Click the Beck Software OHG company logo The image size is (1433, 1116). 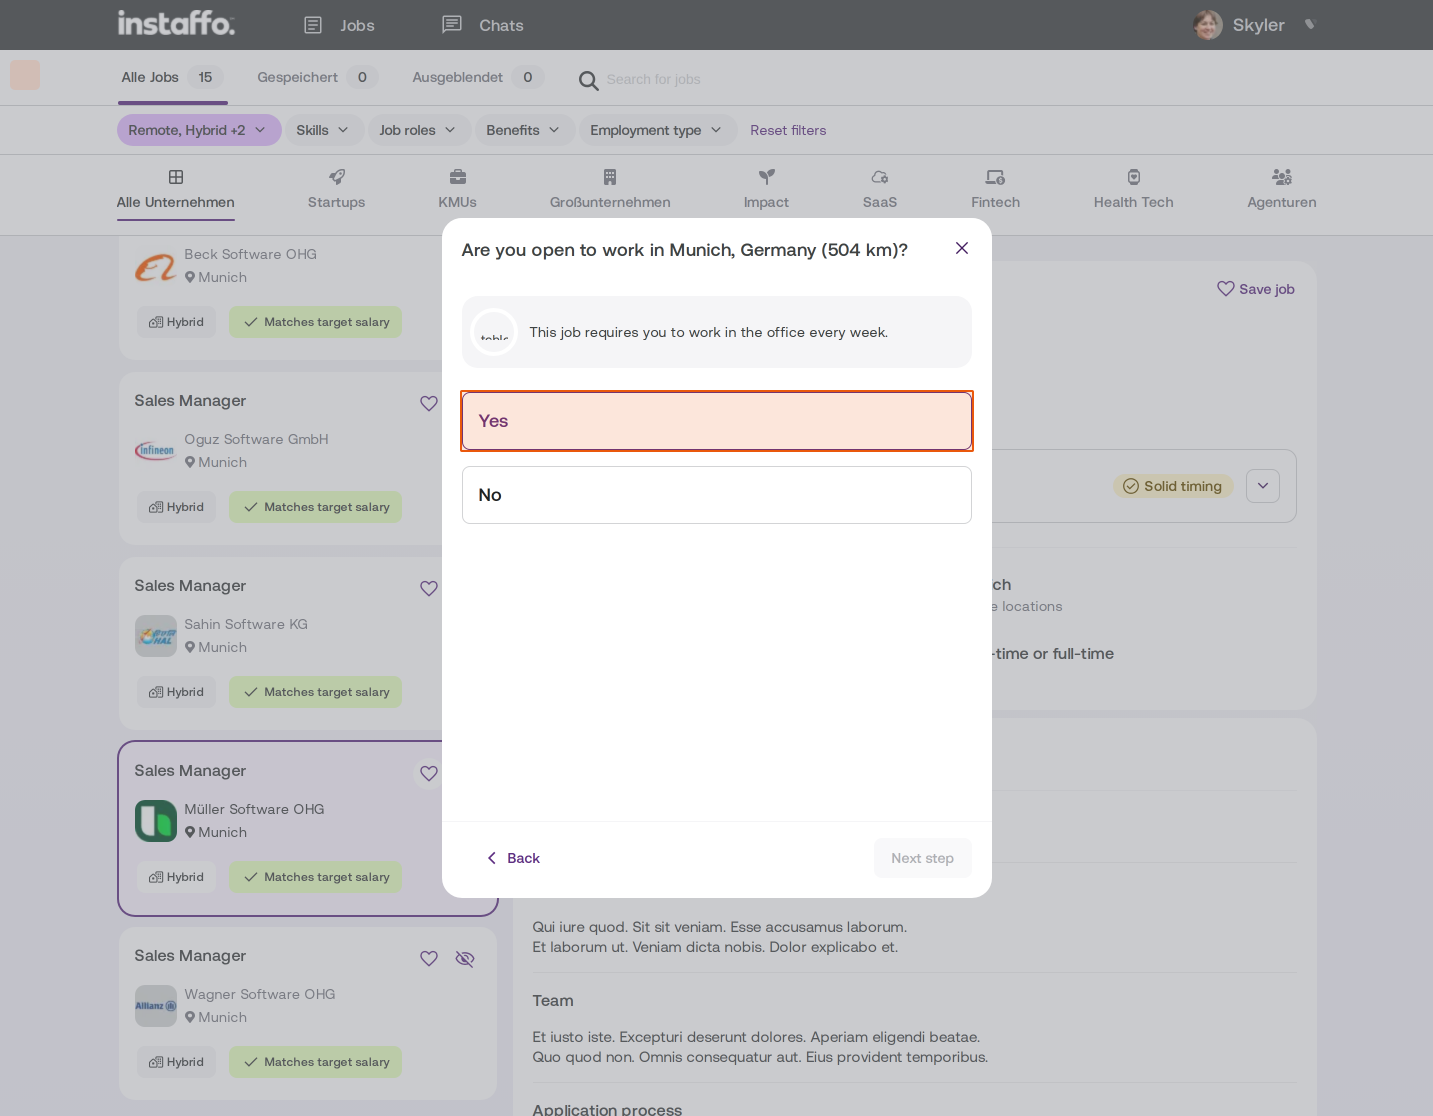[x=156, y=266]
